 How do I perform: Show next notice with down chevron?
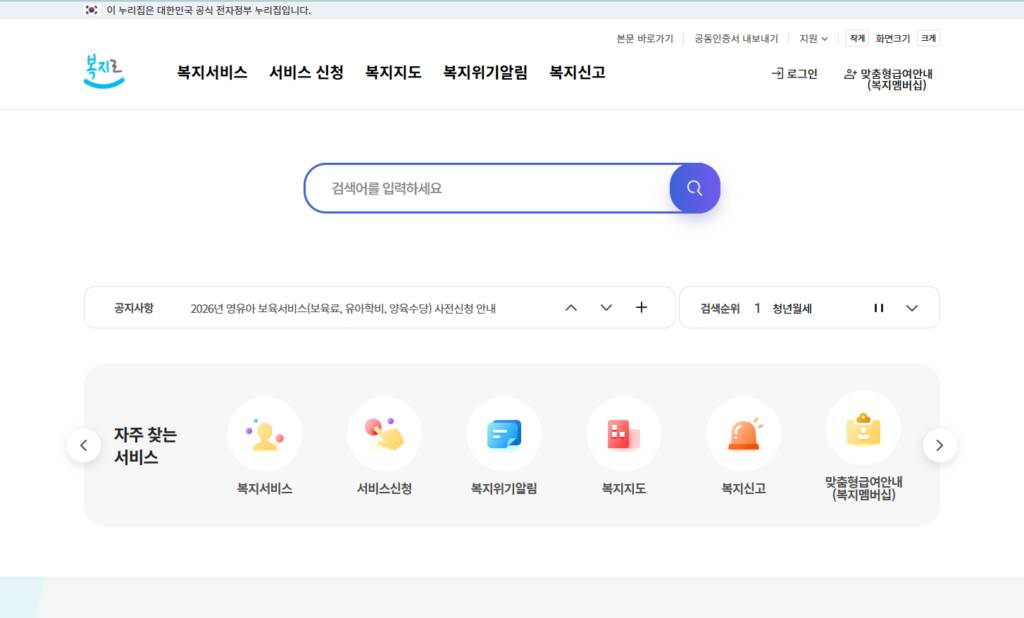point(606,308)
